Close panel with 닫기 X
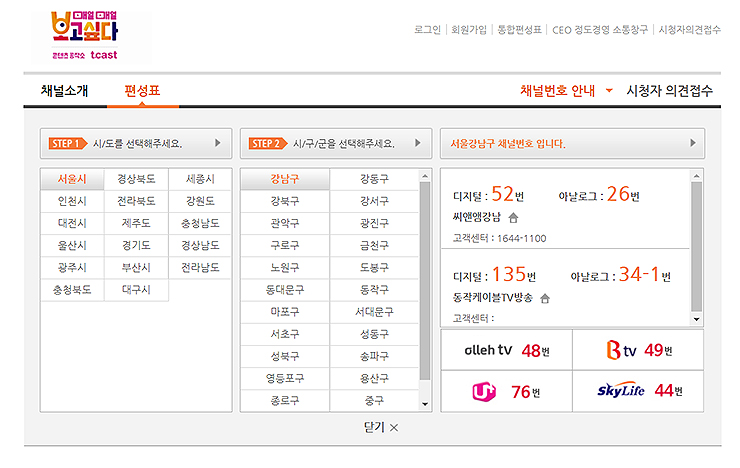 (381, 427)
